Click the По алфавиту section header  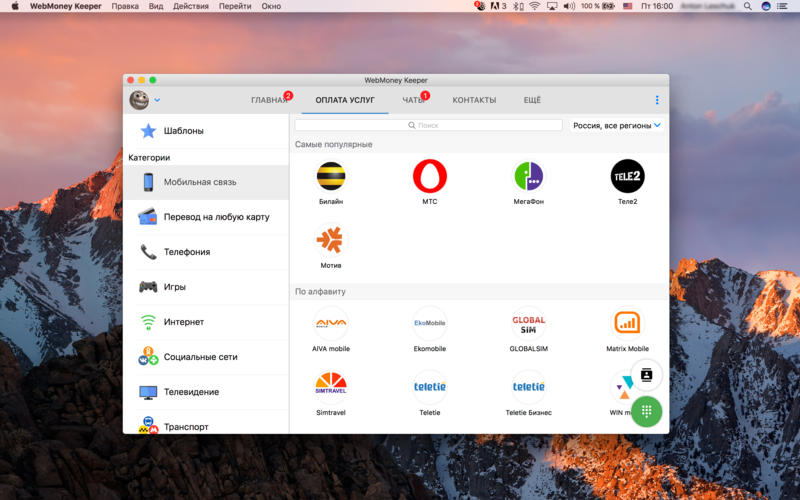(320, 291)
